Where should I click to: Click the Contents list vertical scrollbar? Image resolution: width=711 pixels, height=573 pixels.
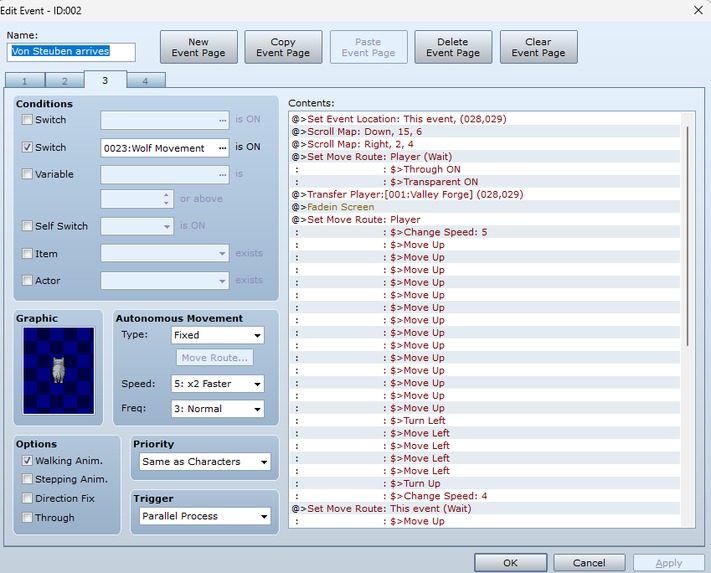(x=687, y=236)
